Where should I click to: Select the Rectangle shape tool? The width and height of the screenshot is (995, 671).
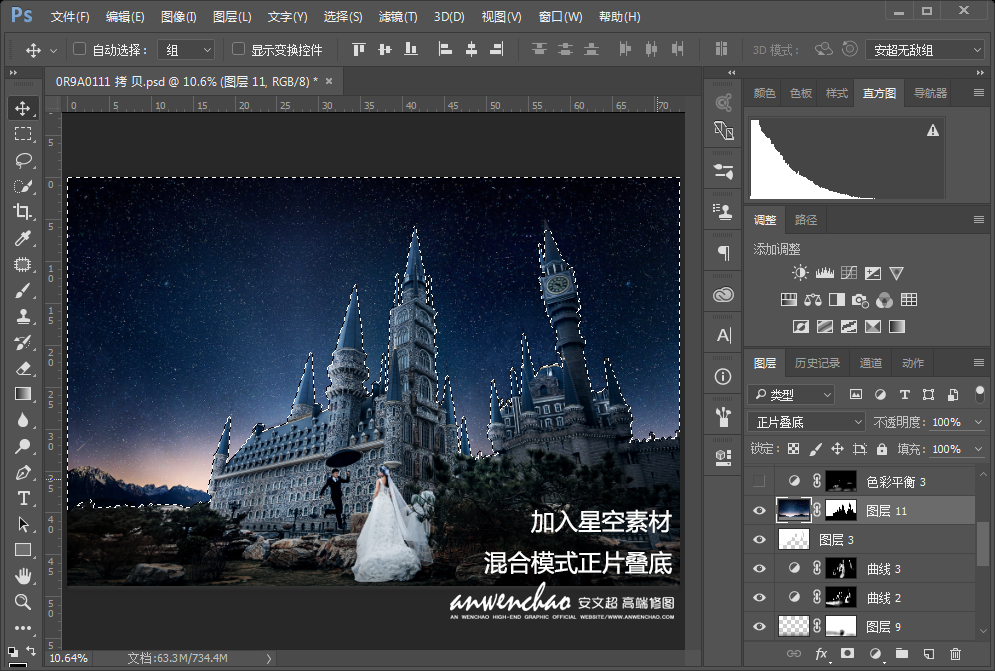(23, 550)
